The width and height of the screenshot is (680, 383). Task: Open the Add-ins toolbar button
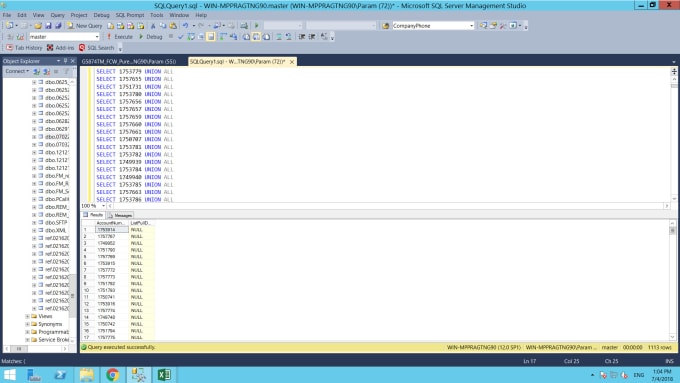click(60, 48)
